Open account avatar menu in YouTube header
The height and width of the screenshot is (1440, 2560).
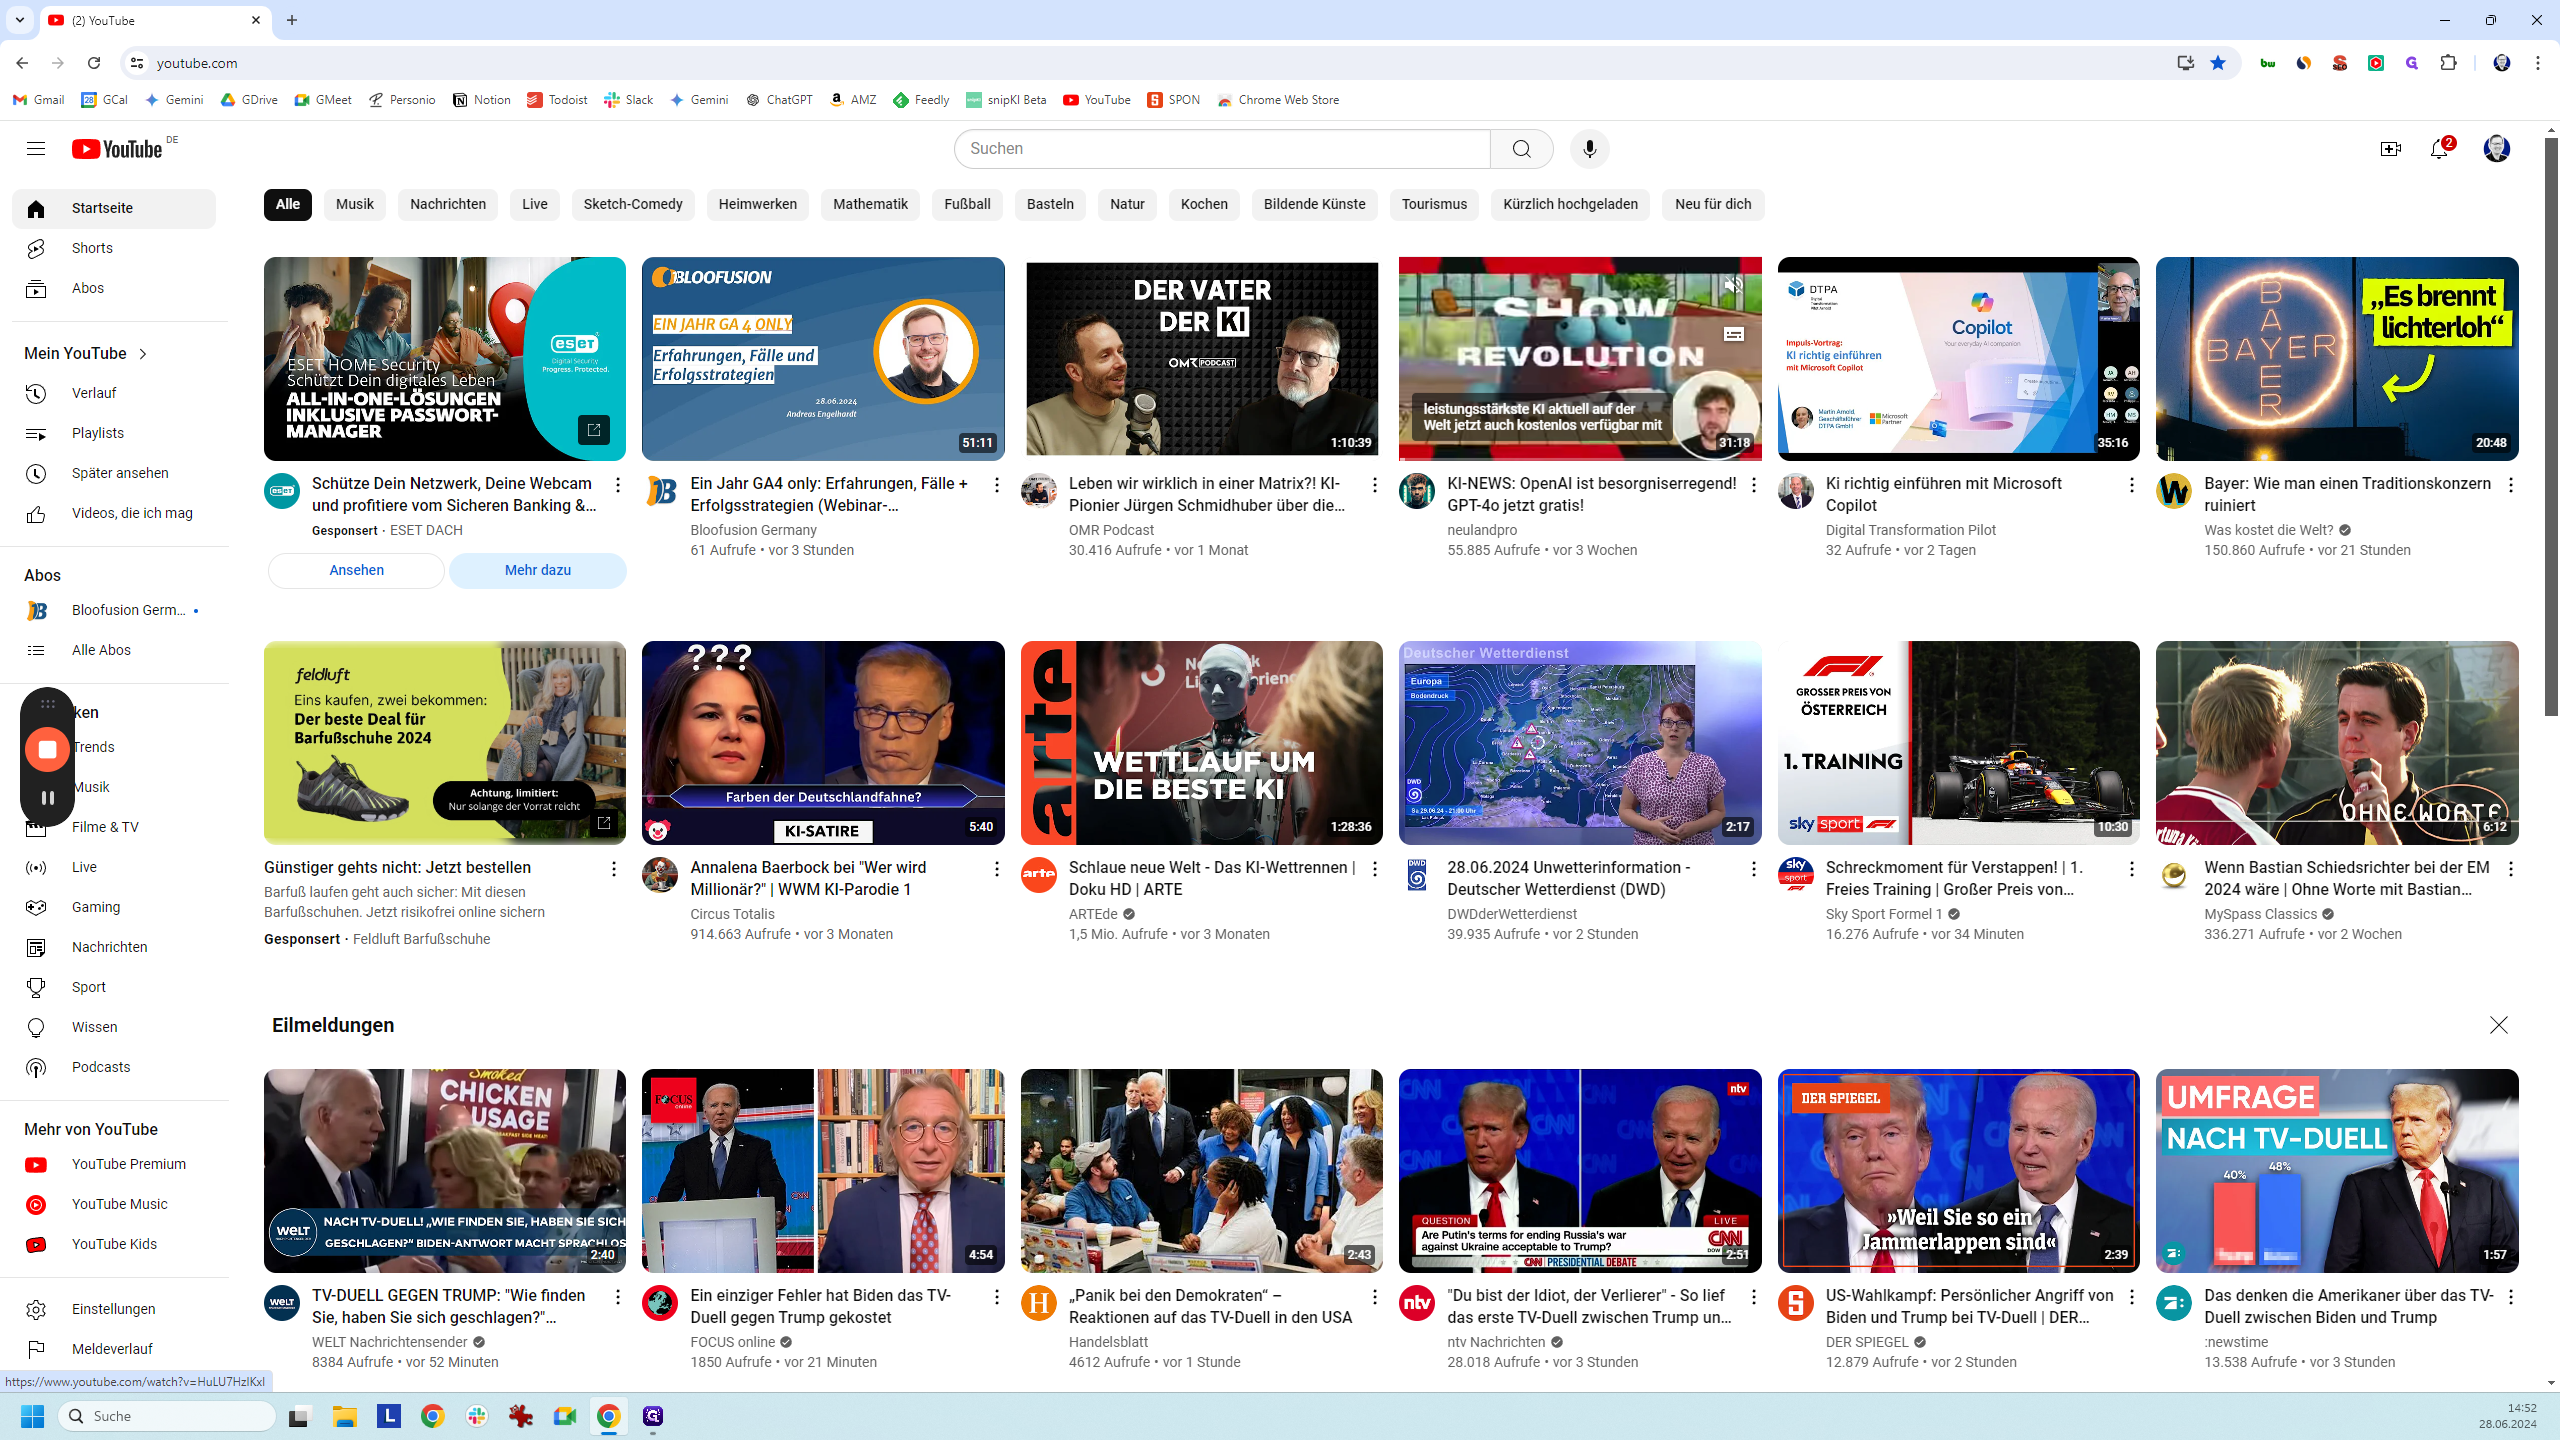tap(2496, 149)
